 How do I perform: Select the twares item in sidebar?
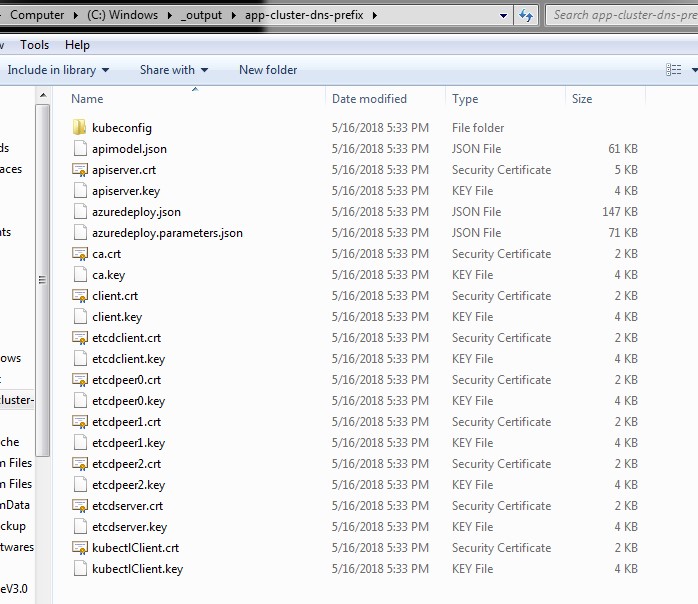(x=17, y=547)
